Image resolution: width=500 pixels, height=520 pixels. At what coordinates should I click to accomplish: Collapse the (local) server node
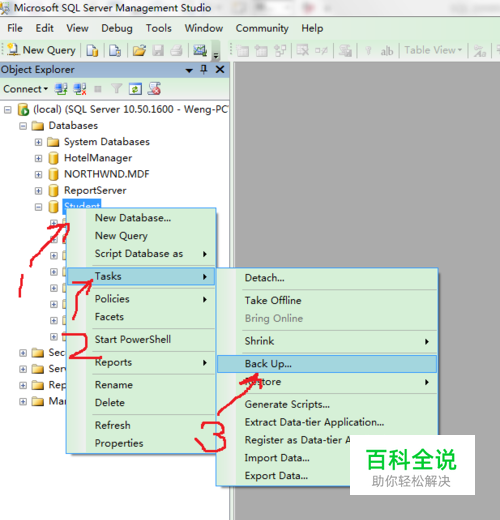[8, 109]
